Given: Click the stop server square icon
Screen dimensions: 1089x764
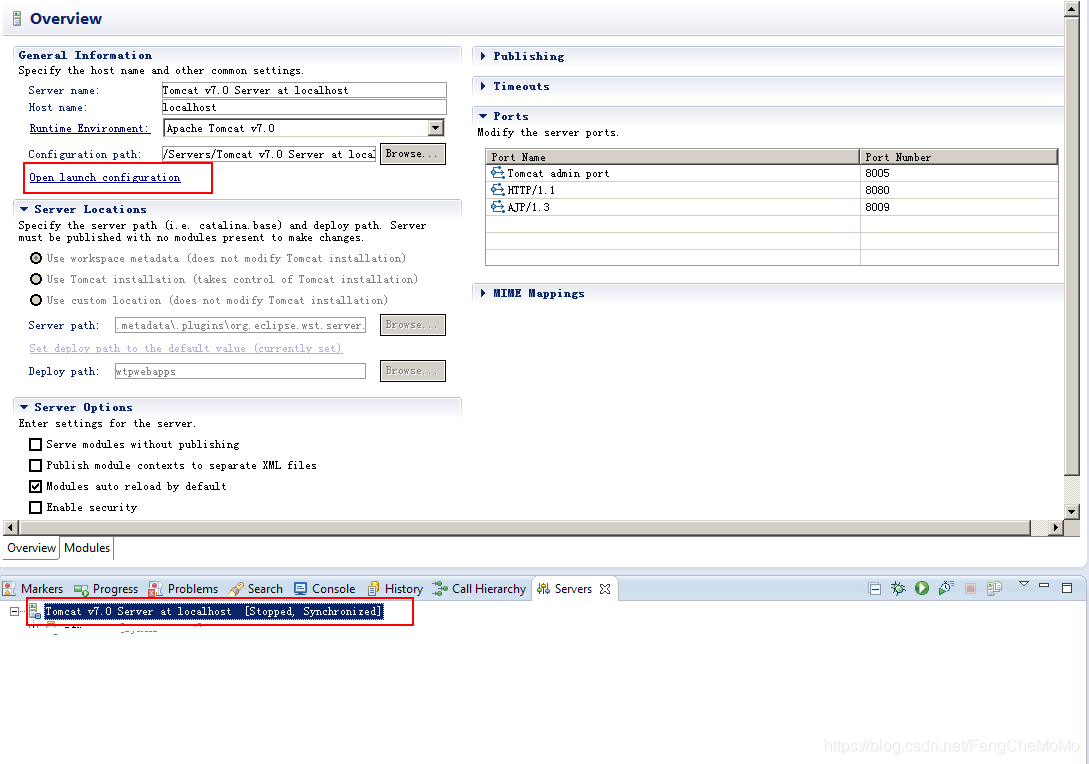Looking at the screenshot, I should (970, 588).
